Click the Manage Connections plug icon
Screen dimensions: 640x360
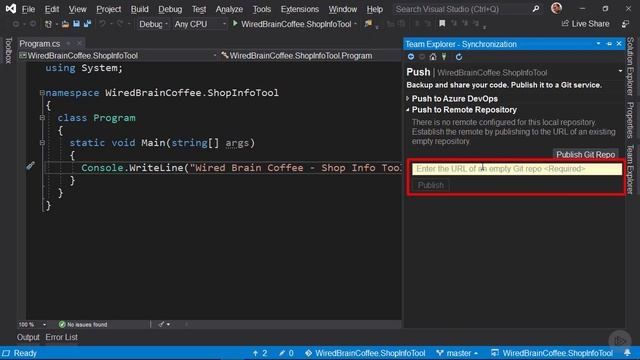pos(444,57)
